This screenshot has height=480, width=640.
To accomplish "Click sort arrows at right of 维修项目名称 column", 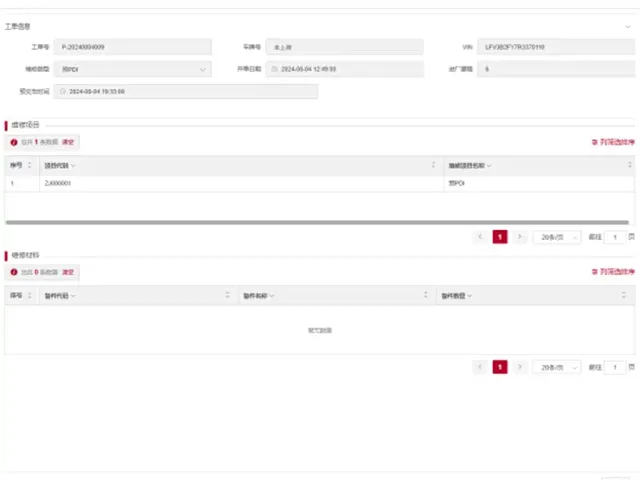I will click(x=629, y=165).
